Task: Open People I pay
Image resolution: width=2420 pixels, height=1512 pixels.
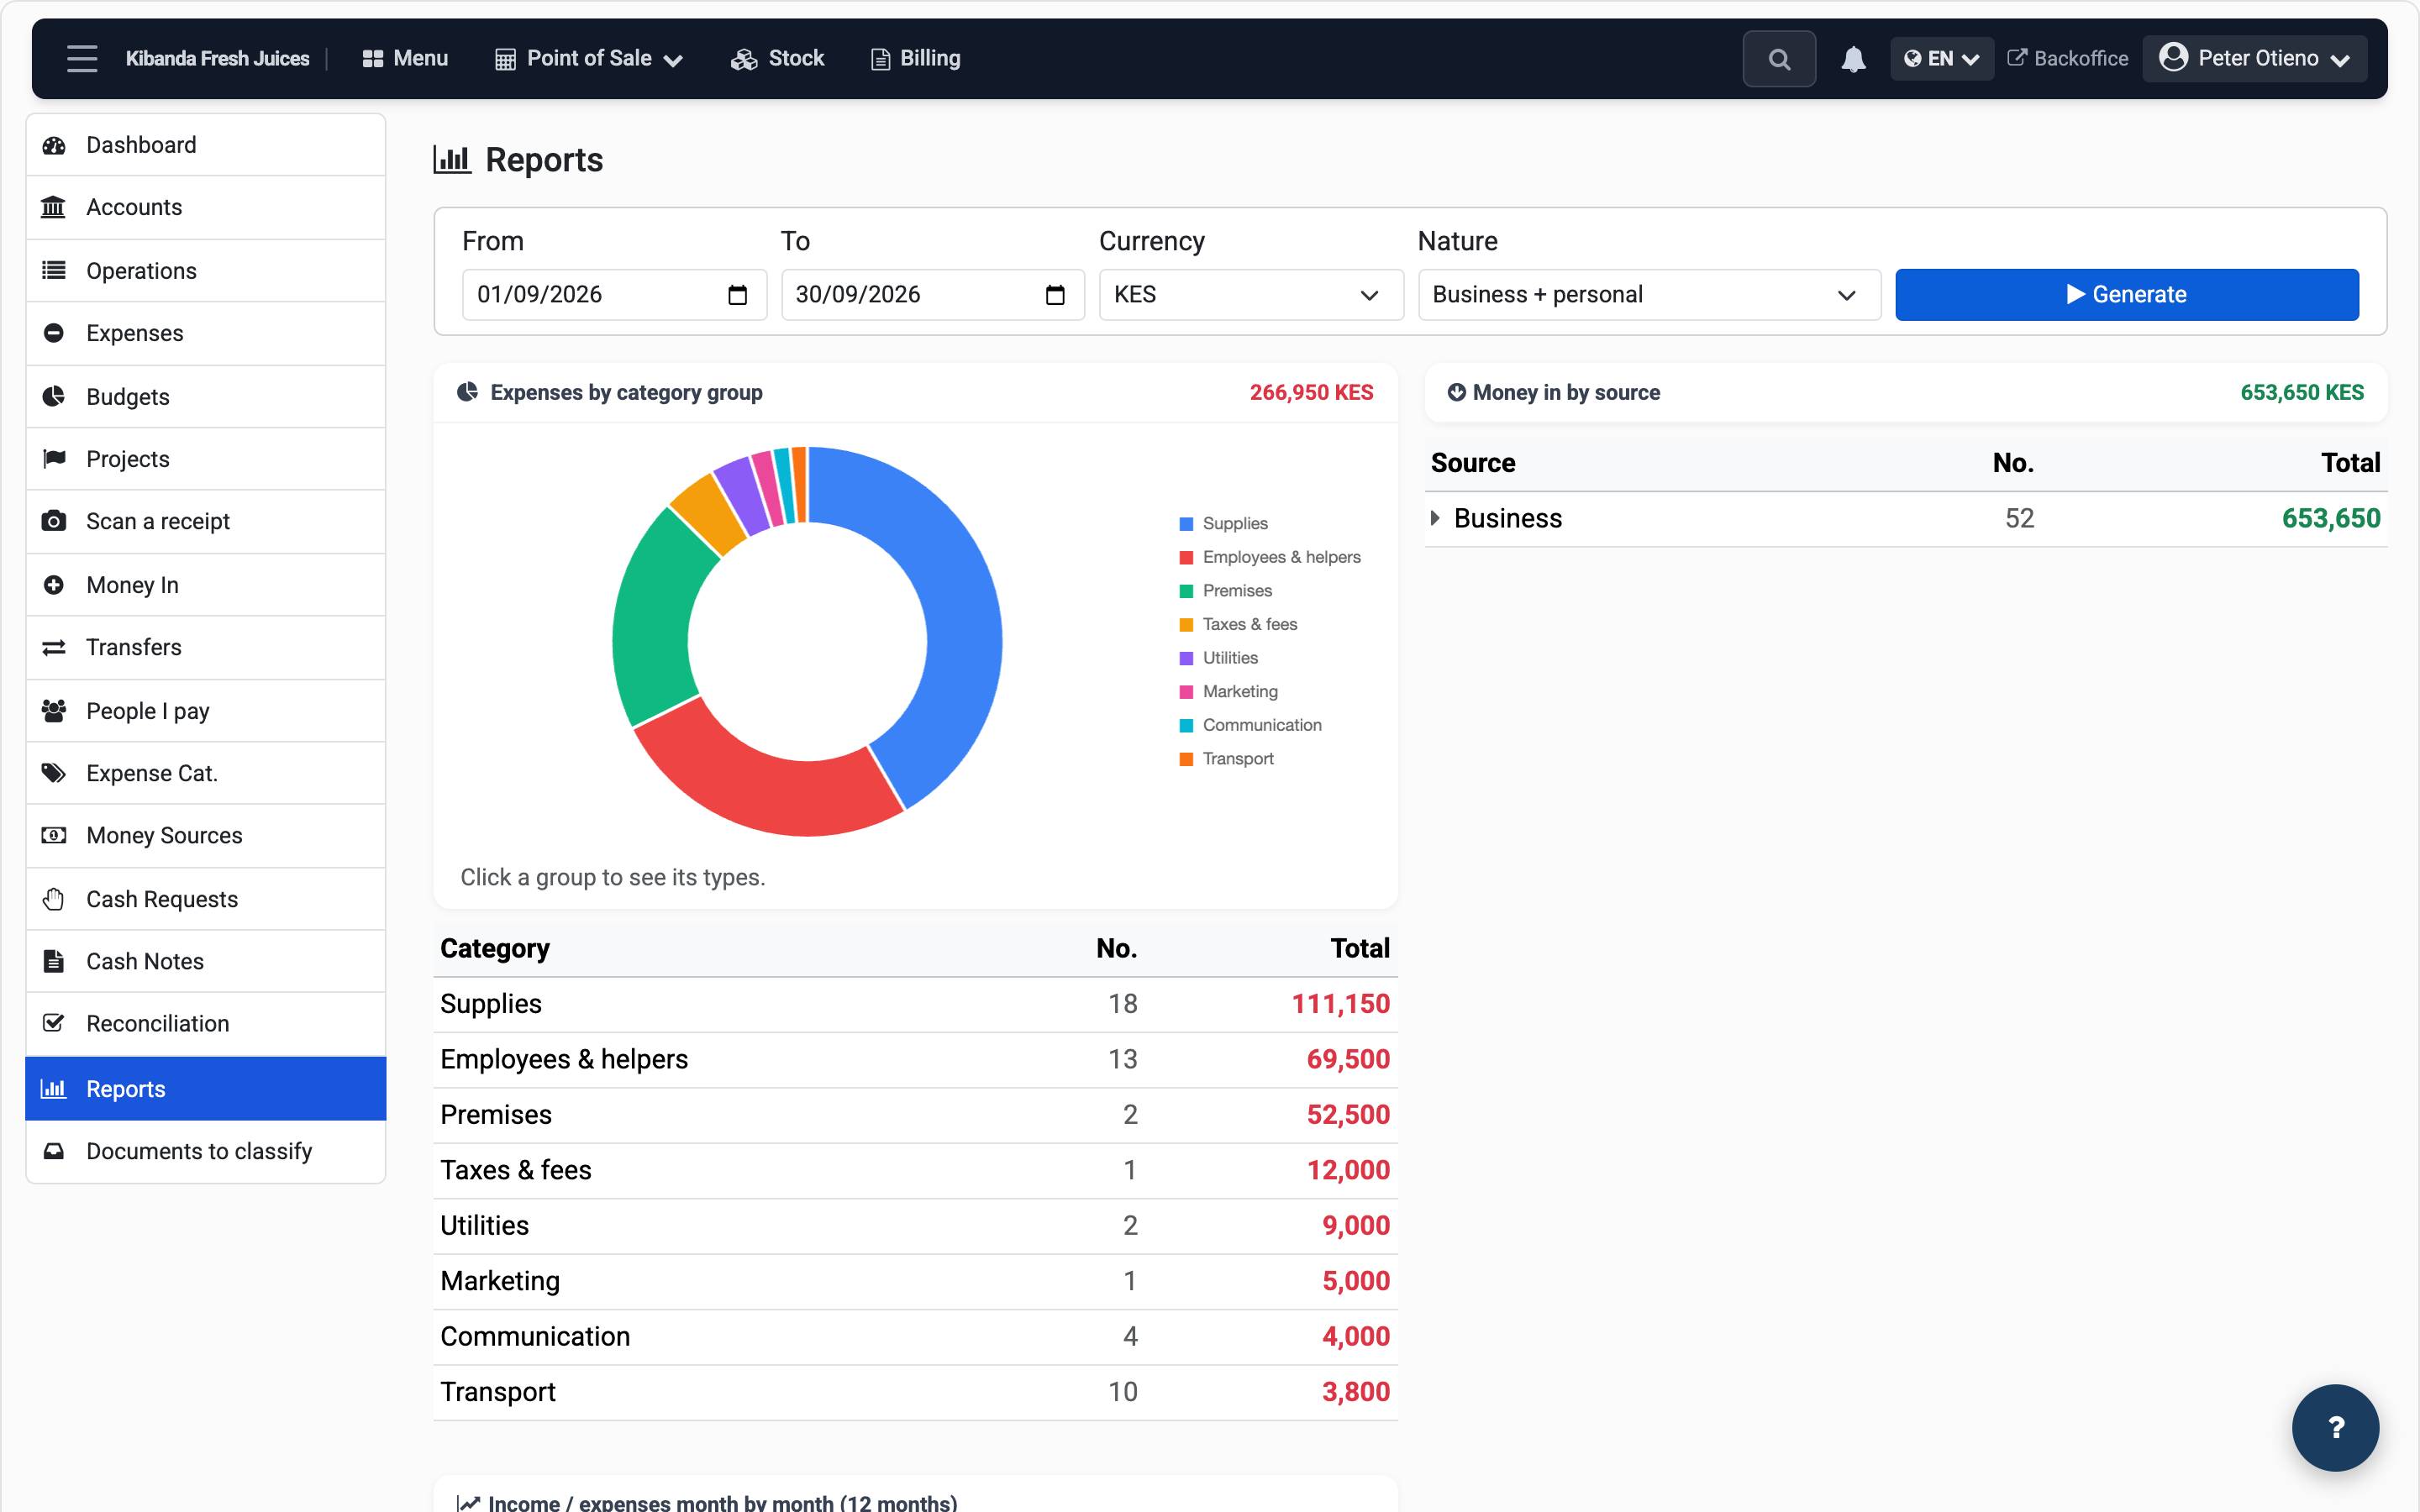Action: [206, 711]
